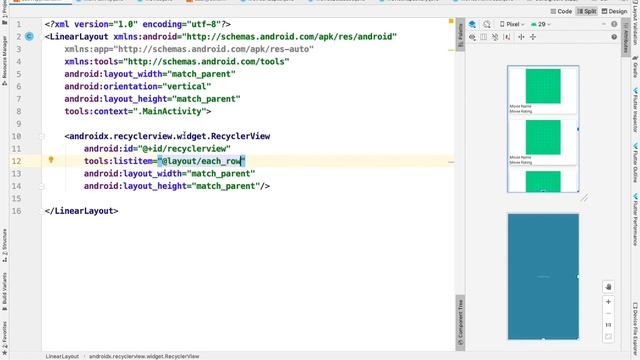Open the Build Variants tool window

coord(4,291)
